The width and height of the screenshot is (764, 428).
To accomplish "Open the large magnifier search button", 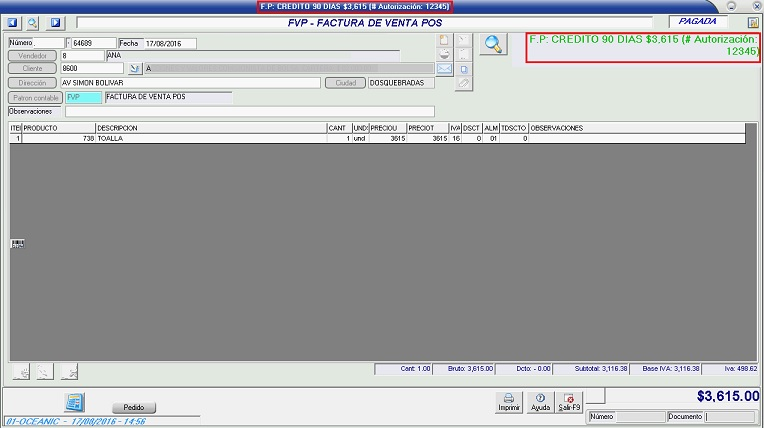I will click(492, 45).
